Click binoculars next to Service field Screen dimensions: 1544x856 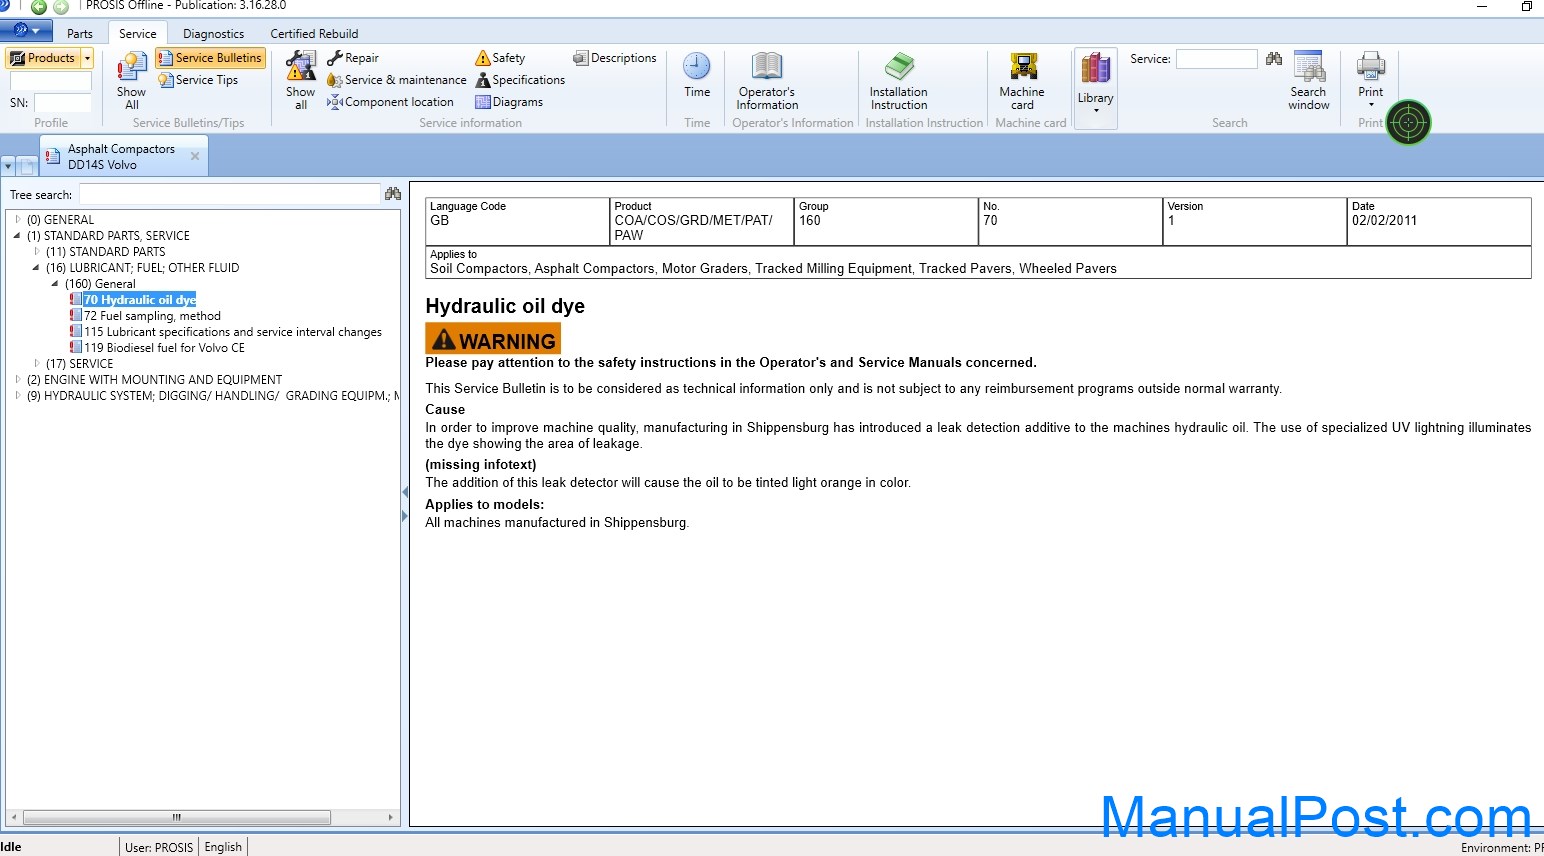(1273, 59)
